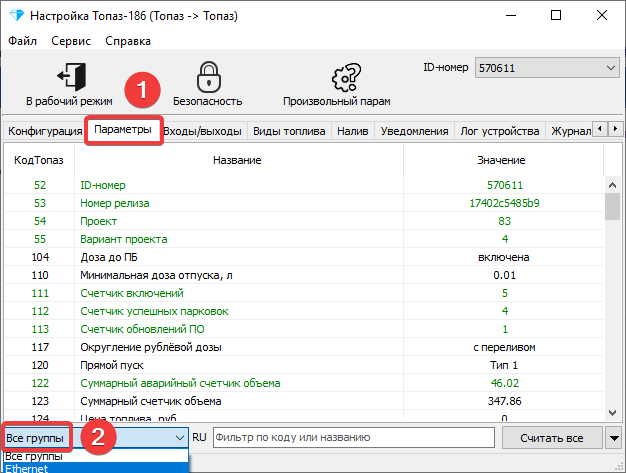Select the Счетчик успешных парковок row
This screenshot has height=473, width=626.
[304, 311]
